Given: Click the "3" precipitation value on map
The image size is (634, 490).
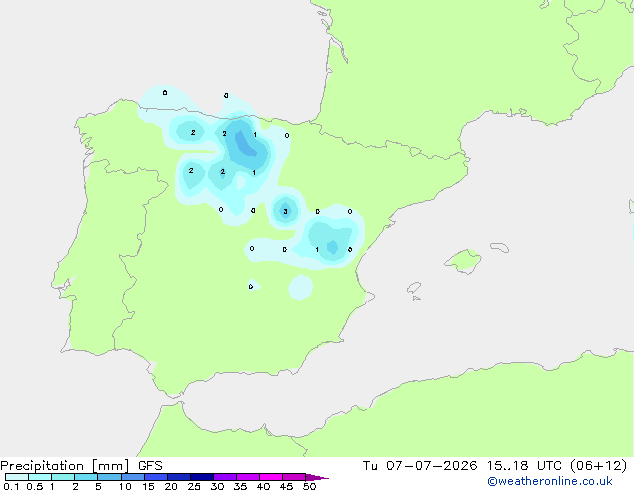Looking at the screenshot, I should click(285, 211).
